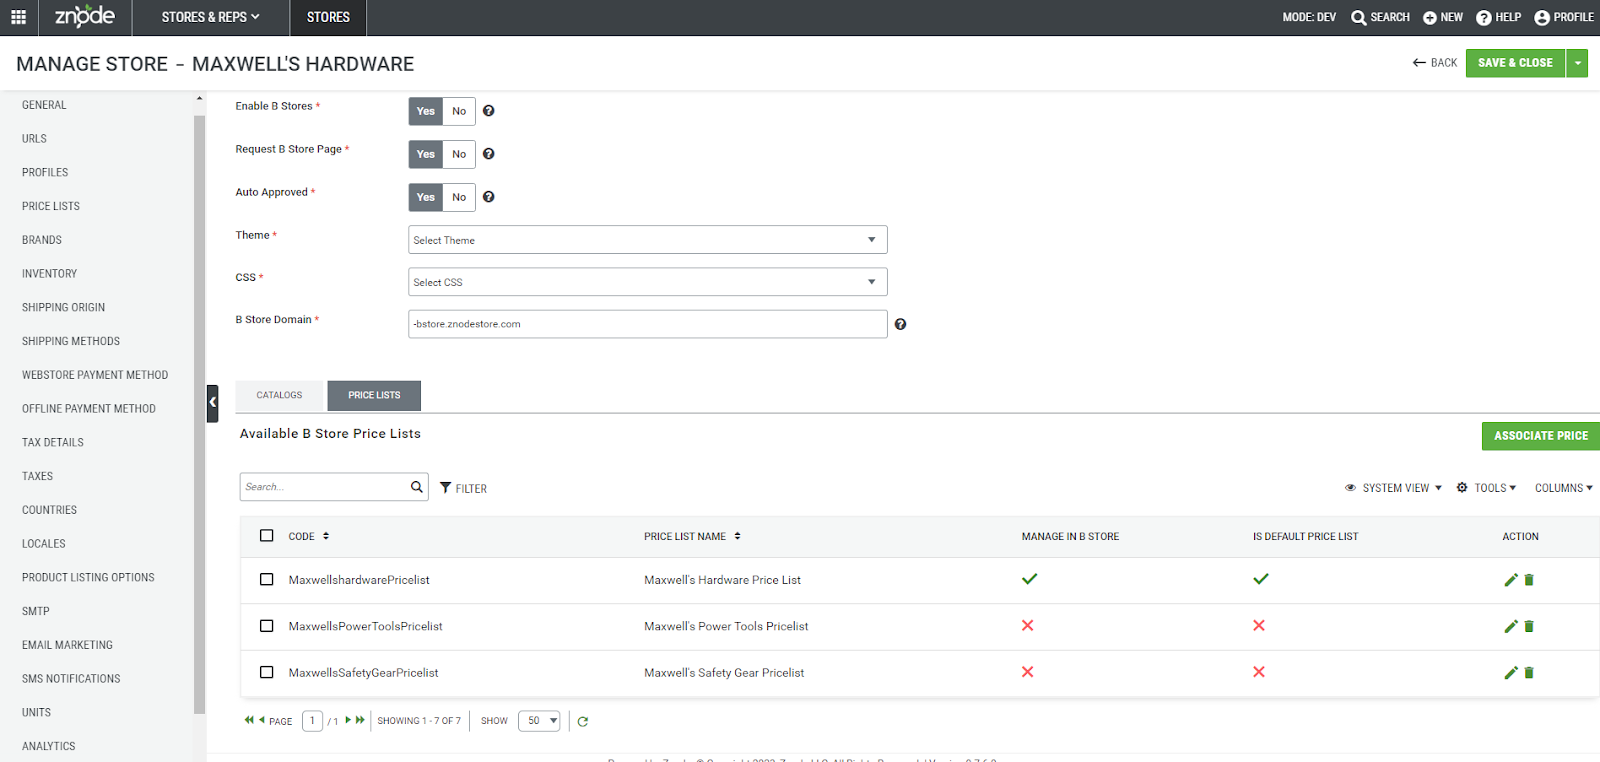
Task: Show help tooltip for B Store Domain
Action: (900, 324)
